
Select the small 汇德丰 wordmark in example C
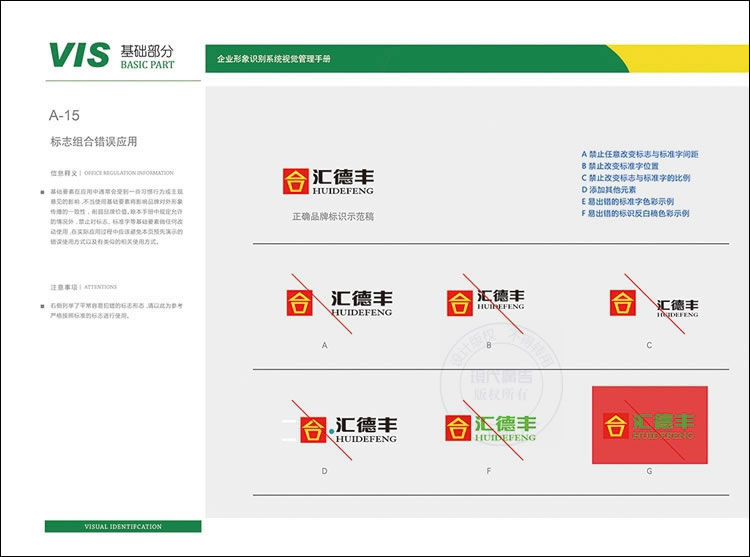coord(677,305)
